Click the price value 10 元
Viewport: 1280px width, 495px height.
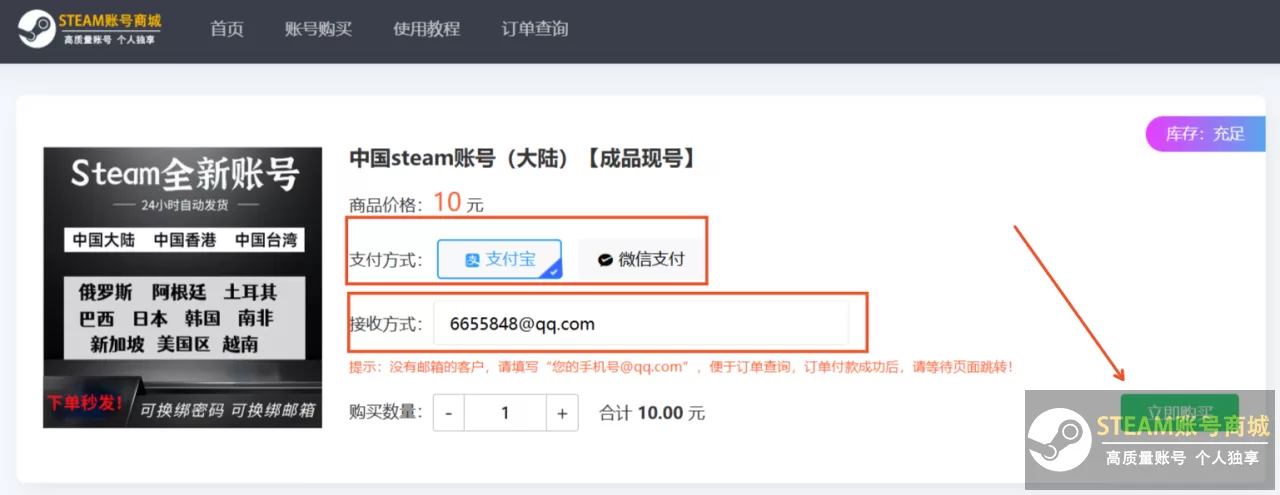(458, 203)
